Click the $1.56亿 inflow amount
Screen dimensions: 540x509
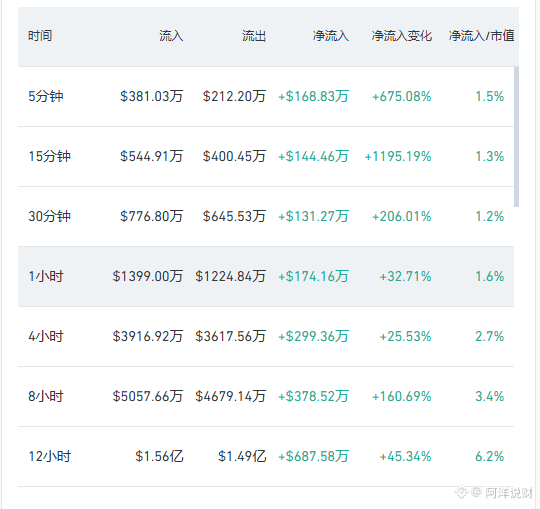[x=159, y=456]
